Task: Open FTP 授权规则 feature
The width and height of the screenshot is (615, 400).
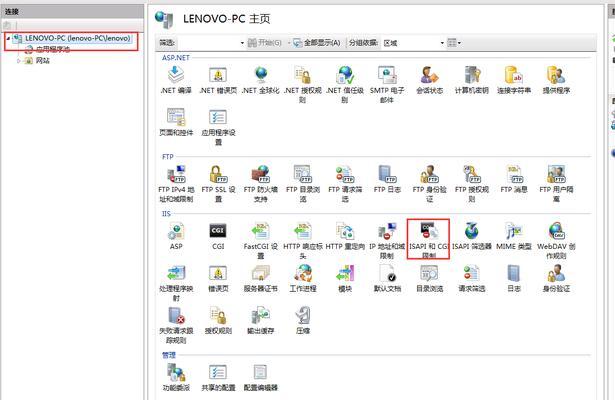Action: click(472, 184)
